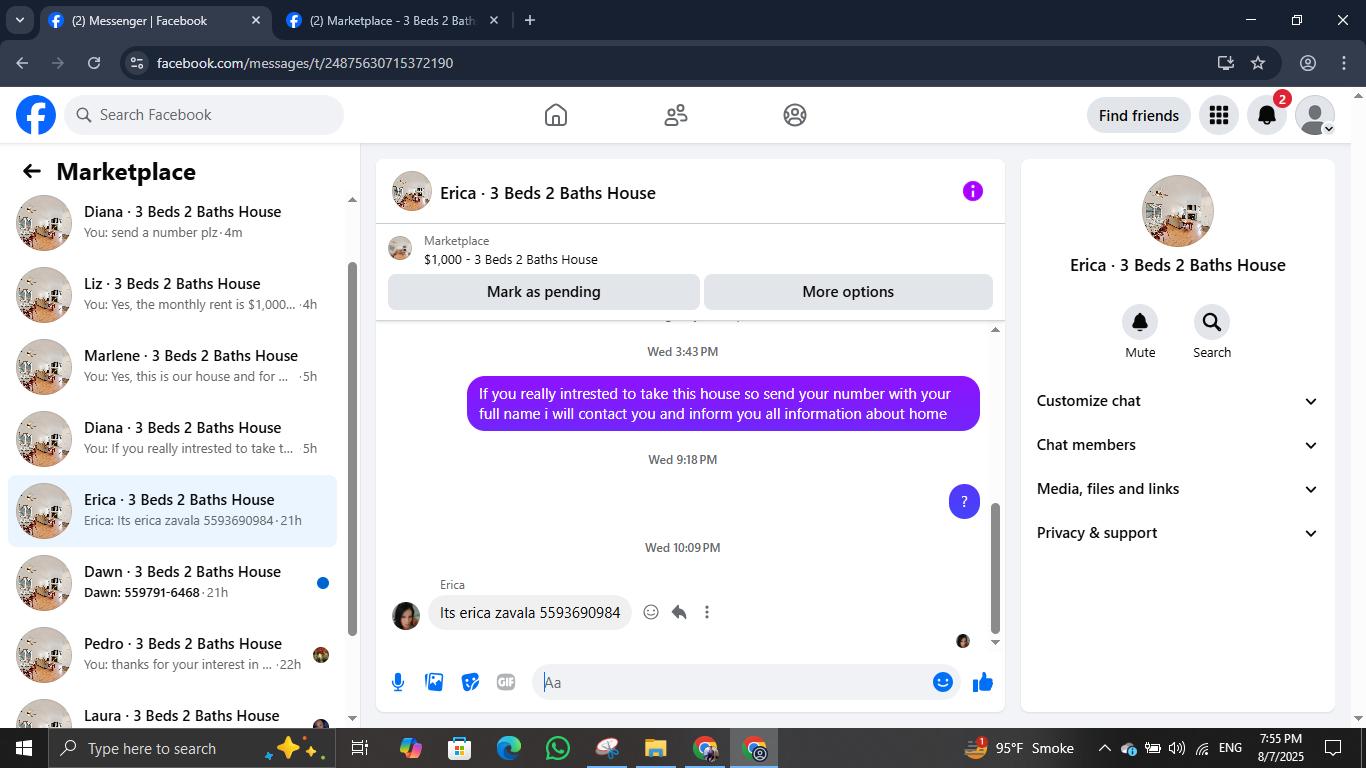Send a voice clip with the microphone
This screenshot has height=768, width=1366.
coord(398,682)
